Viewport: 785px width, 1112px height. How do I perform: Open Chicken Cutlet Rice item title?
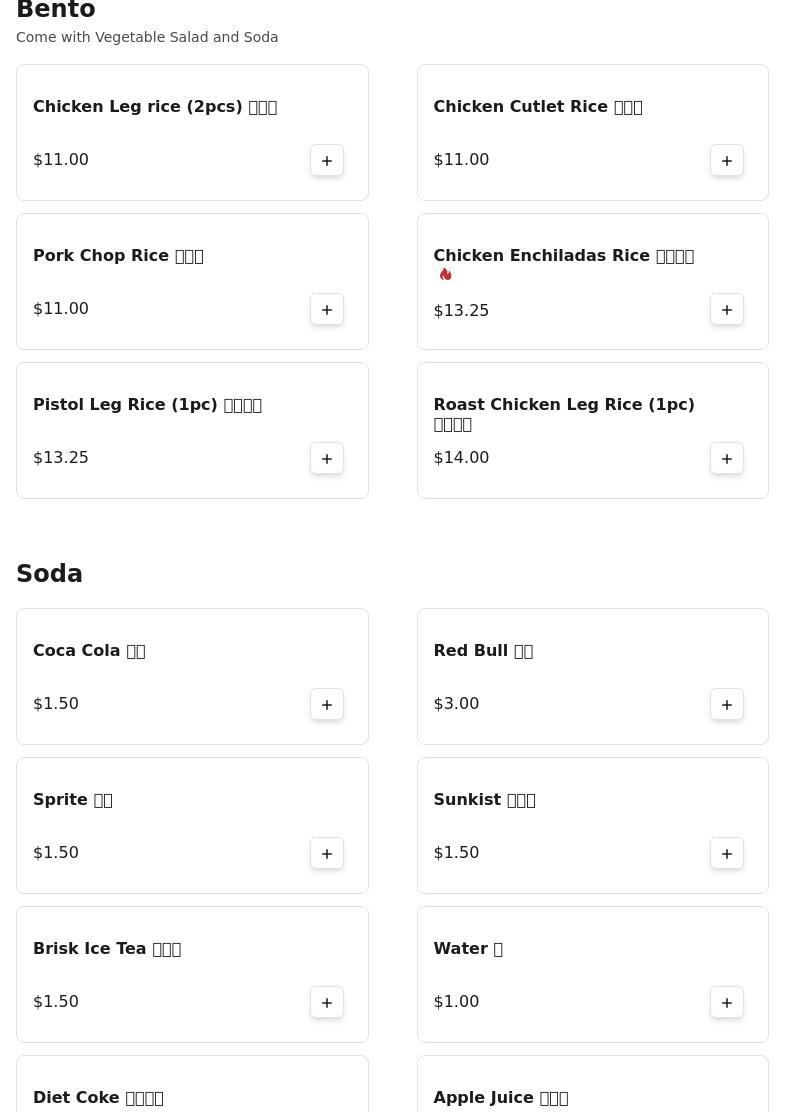(x=537, y=107)
